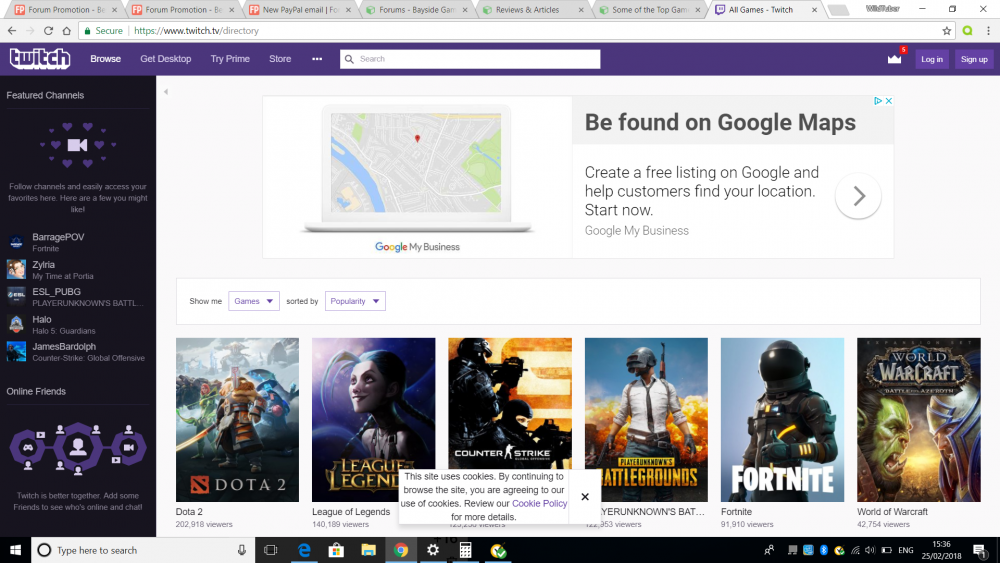The width and height of the screenshot is (1000, 563).
Task: Click the Twitch search field
Action: click(470, 59)
